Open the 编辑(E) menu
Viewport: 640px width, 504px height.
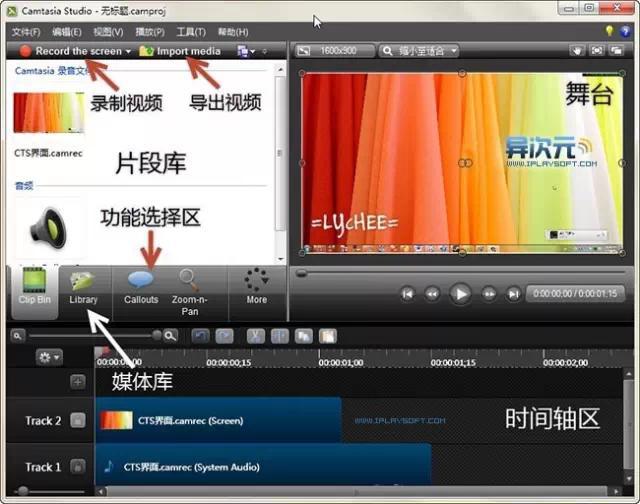click(67, 32)
